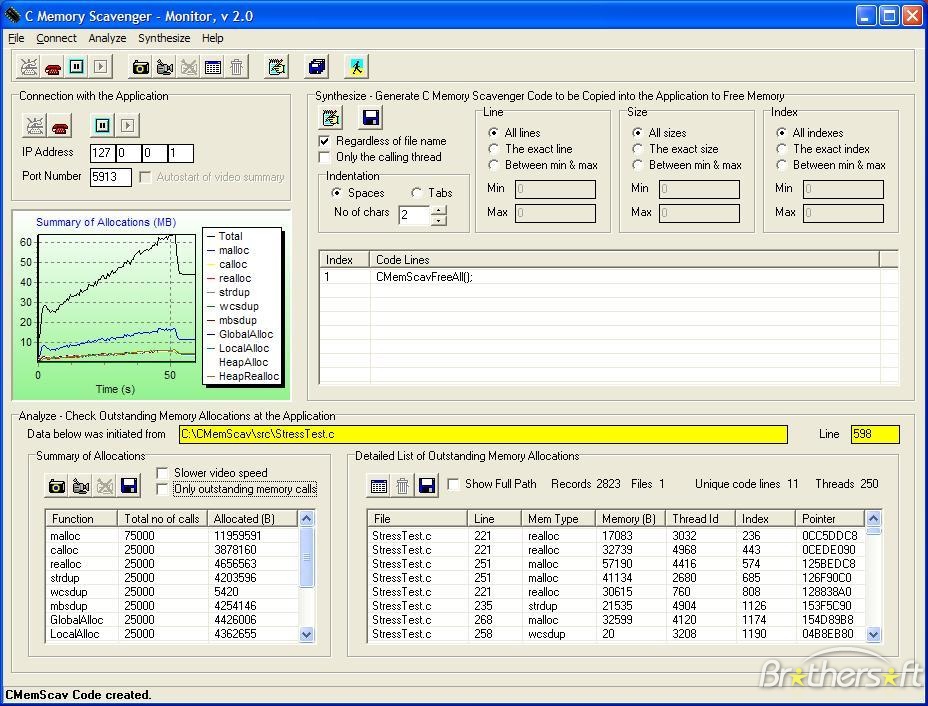The width and height of the screenshot is (928, 706).
Task: Click camera icon in Summary of Allocations panel
Action: [x=57, y=486]
